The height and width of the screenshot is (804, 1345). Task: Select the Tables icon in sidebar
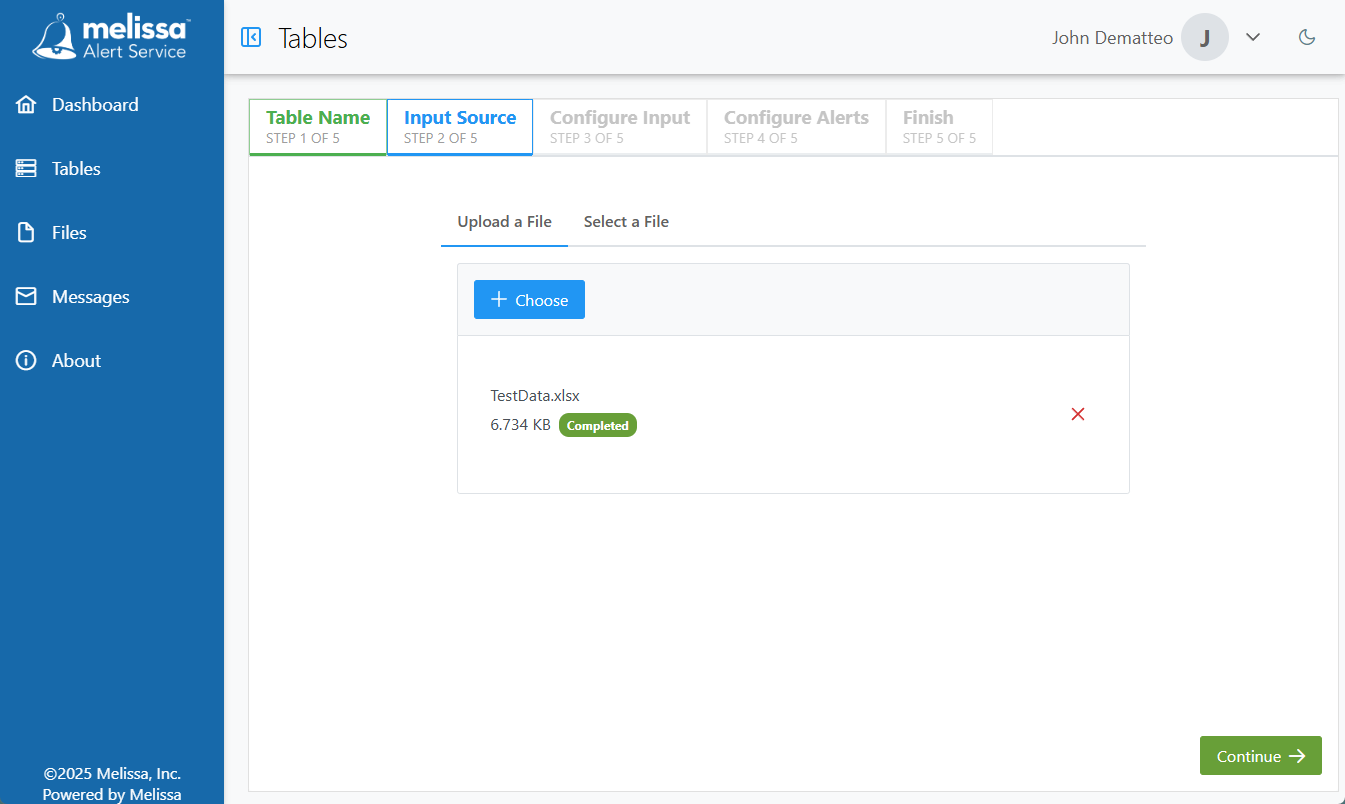click(x=26, y=168)
